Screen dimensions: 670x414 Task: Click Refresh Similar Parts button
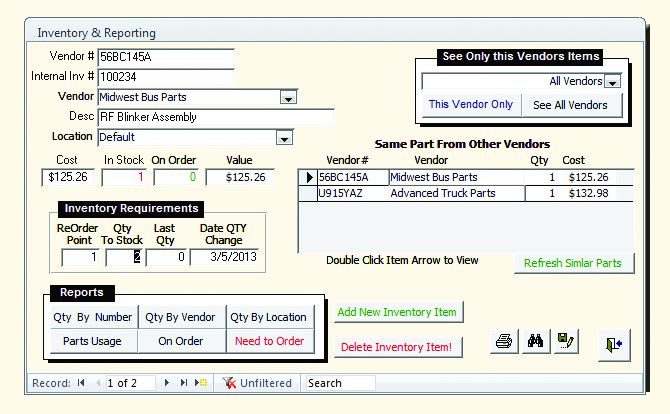tap(573, 263)
